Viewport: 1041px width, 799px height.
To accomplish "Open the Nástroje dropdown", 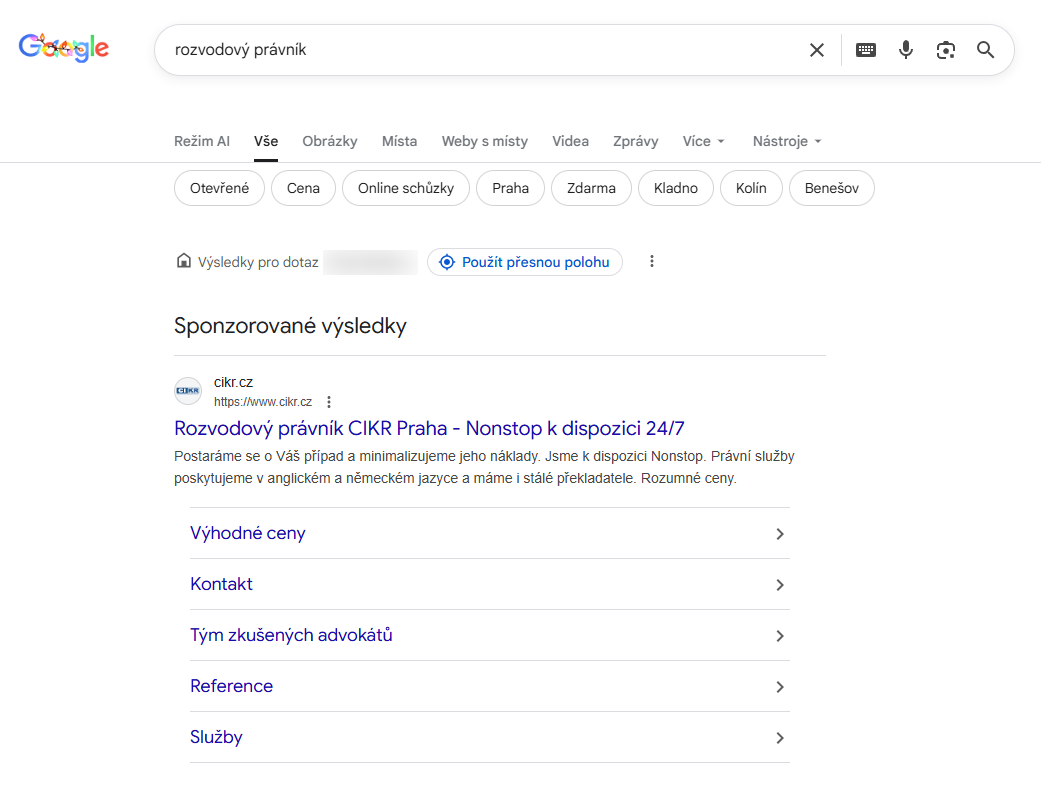I will pyautogui.click(x=786, y=141).
